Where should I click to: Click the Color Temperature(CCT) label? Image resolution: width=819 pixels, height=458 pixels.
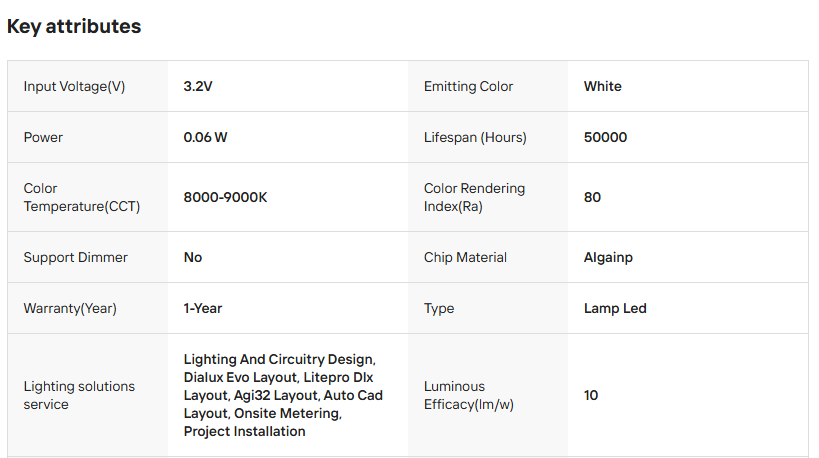point(82,197)
